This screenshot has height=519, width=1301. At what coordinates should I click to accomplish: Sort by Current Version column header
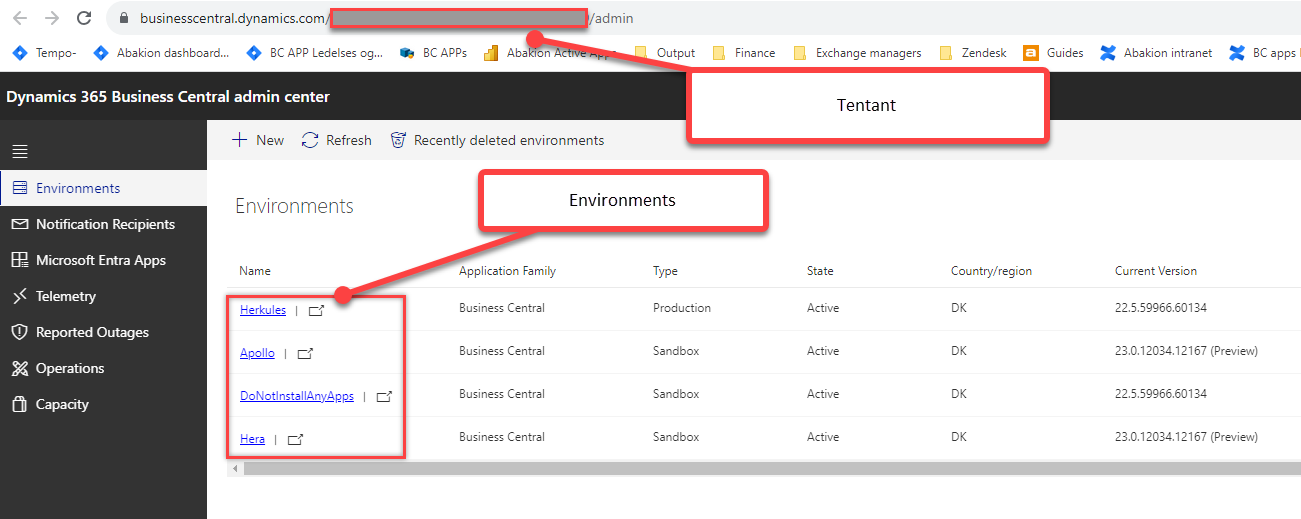pyautogui.click(x=1156, y=271)
